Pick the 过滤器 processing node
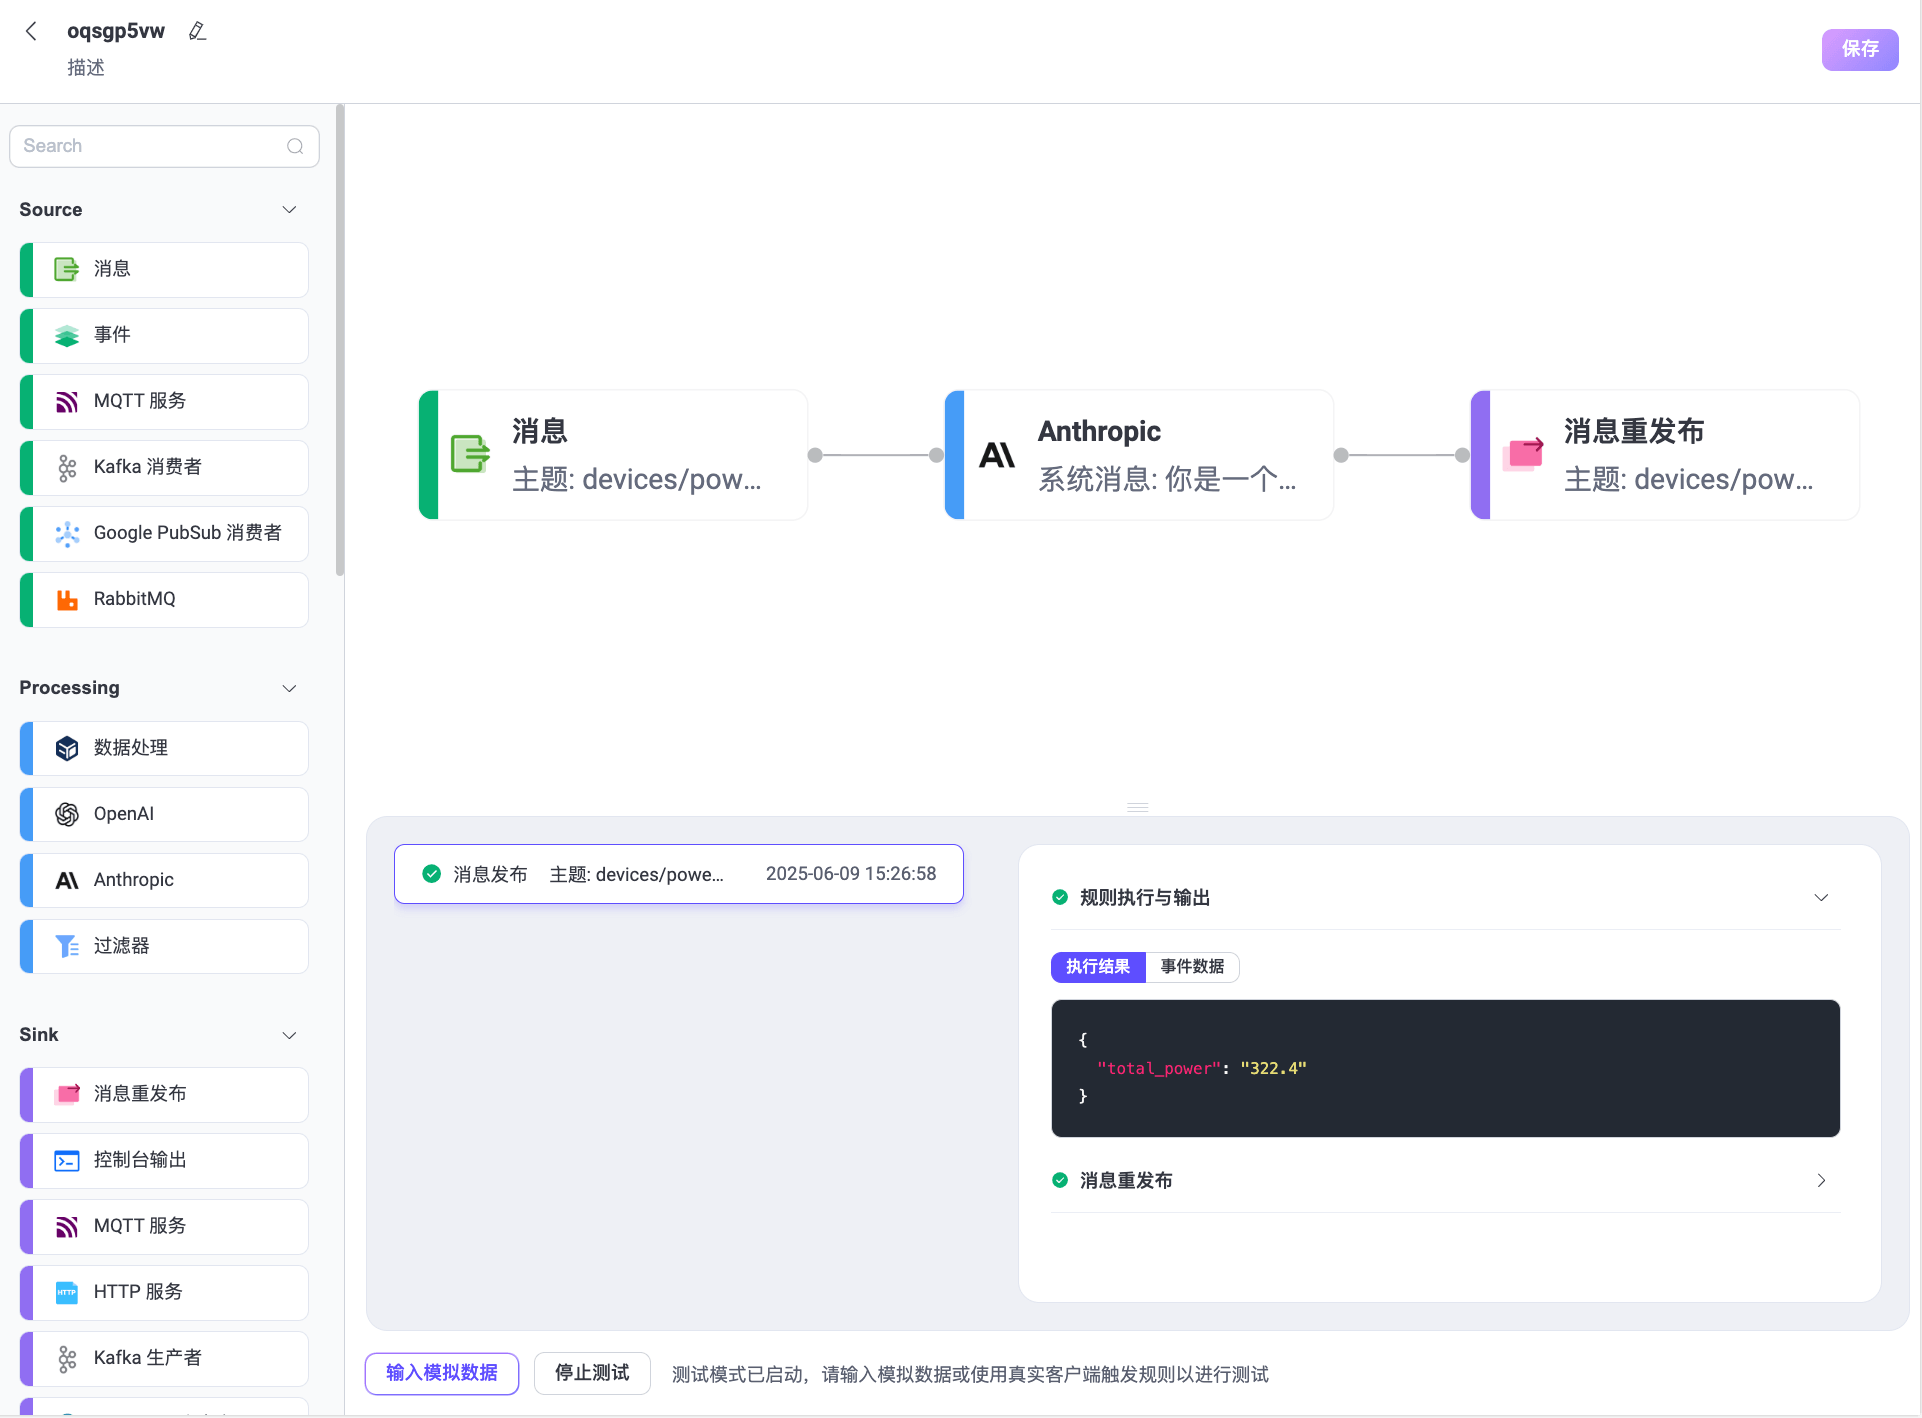Screen dimensions: 1922x1418 [x=120, y=946]
